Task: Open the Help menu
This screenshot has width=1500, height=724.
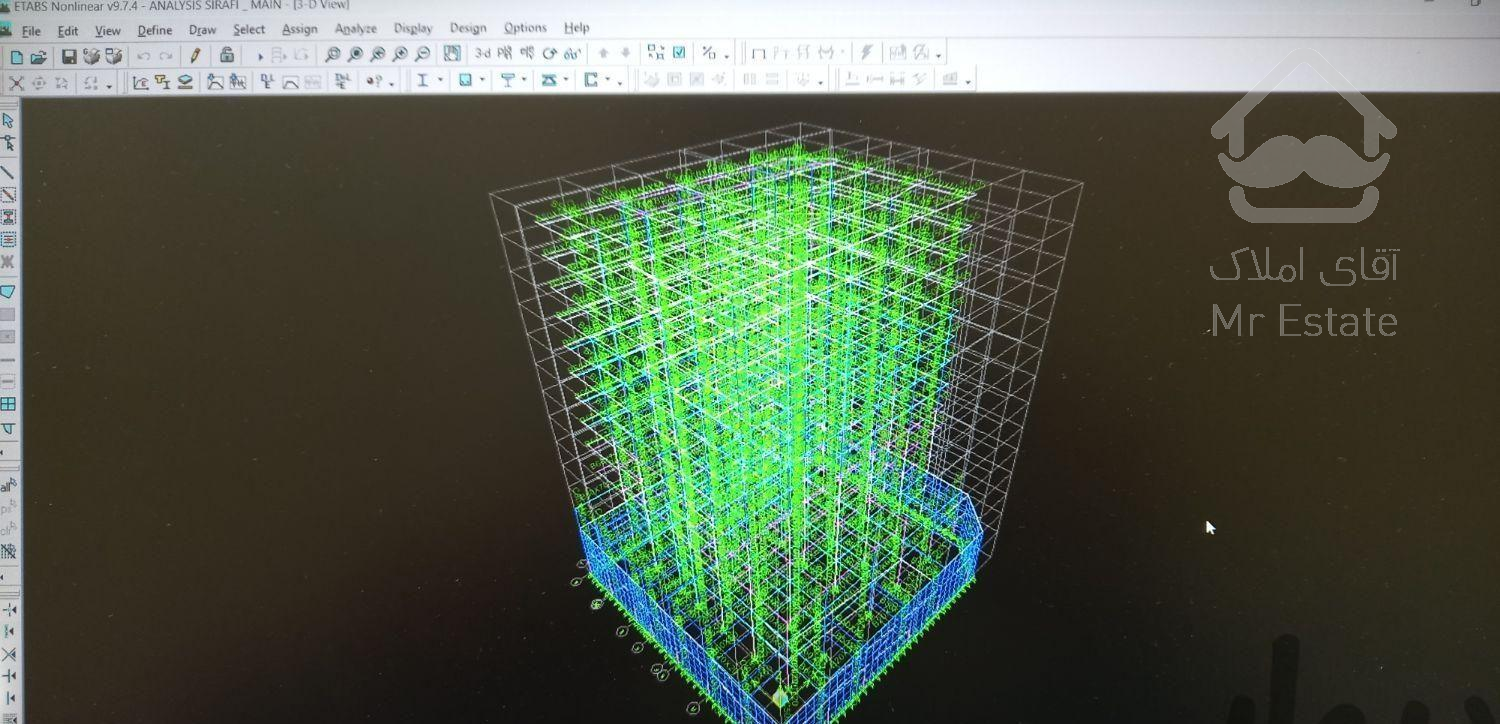Action: point(576,28)
